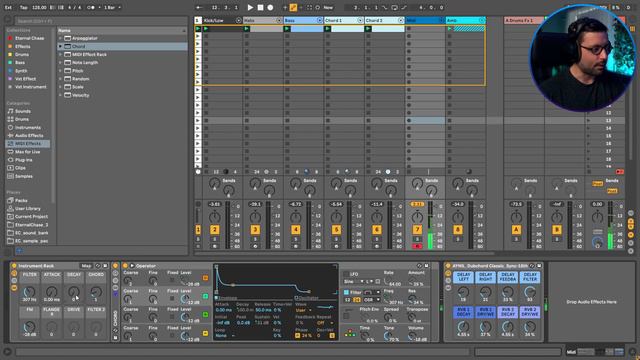This screenshot has height=360, width=640.
Task: Click the Stop transport button
Action: tap(260, 7)
